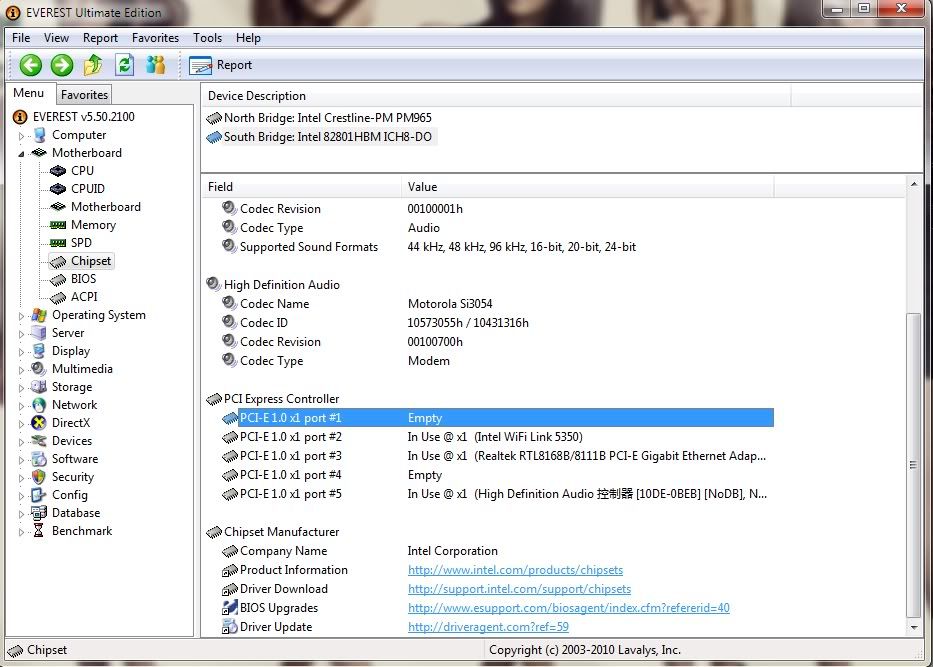Screen dimensions: 933x667
Task: Click the Field column header
Action: 302,187
